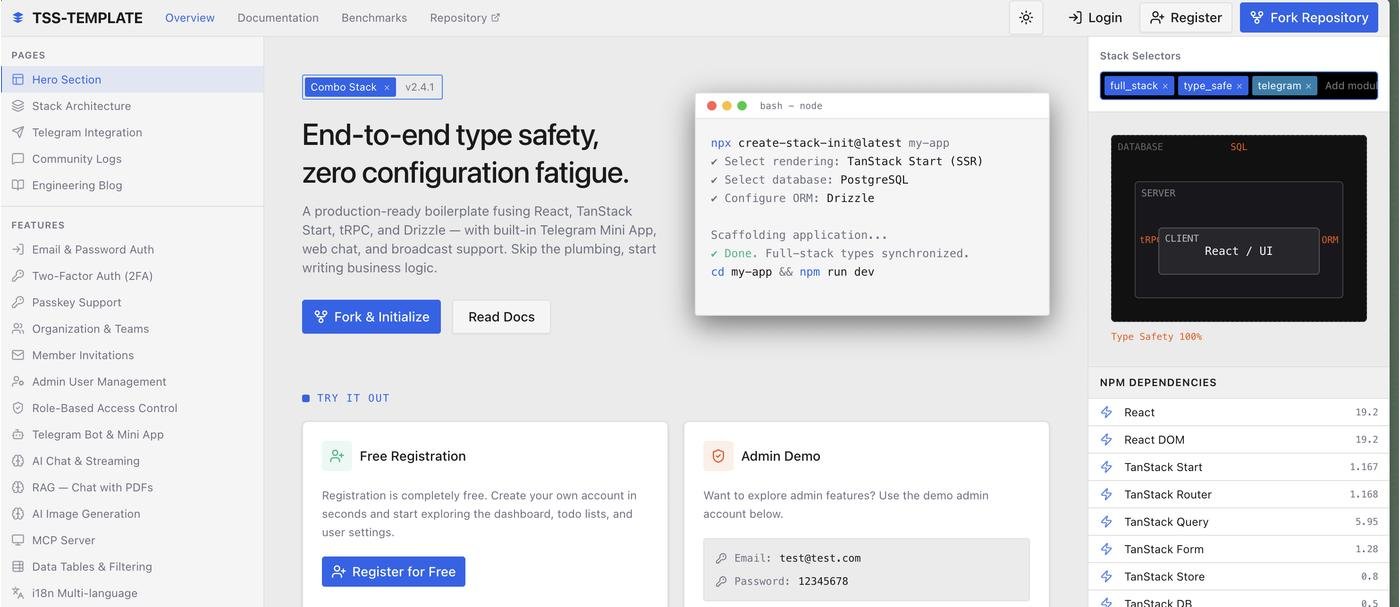Click the demo password 12345678
1400x607 pixels.
(x=823, y=581)
